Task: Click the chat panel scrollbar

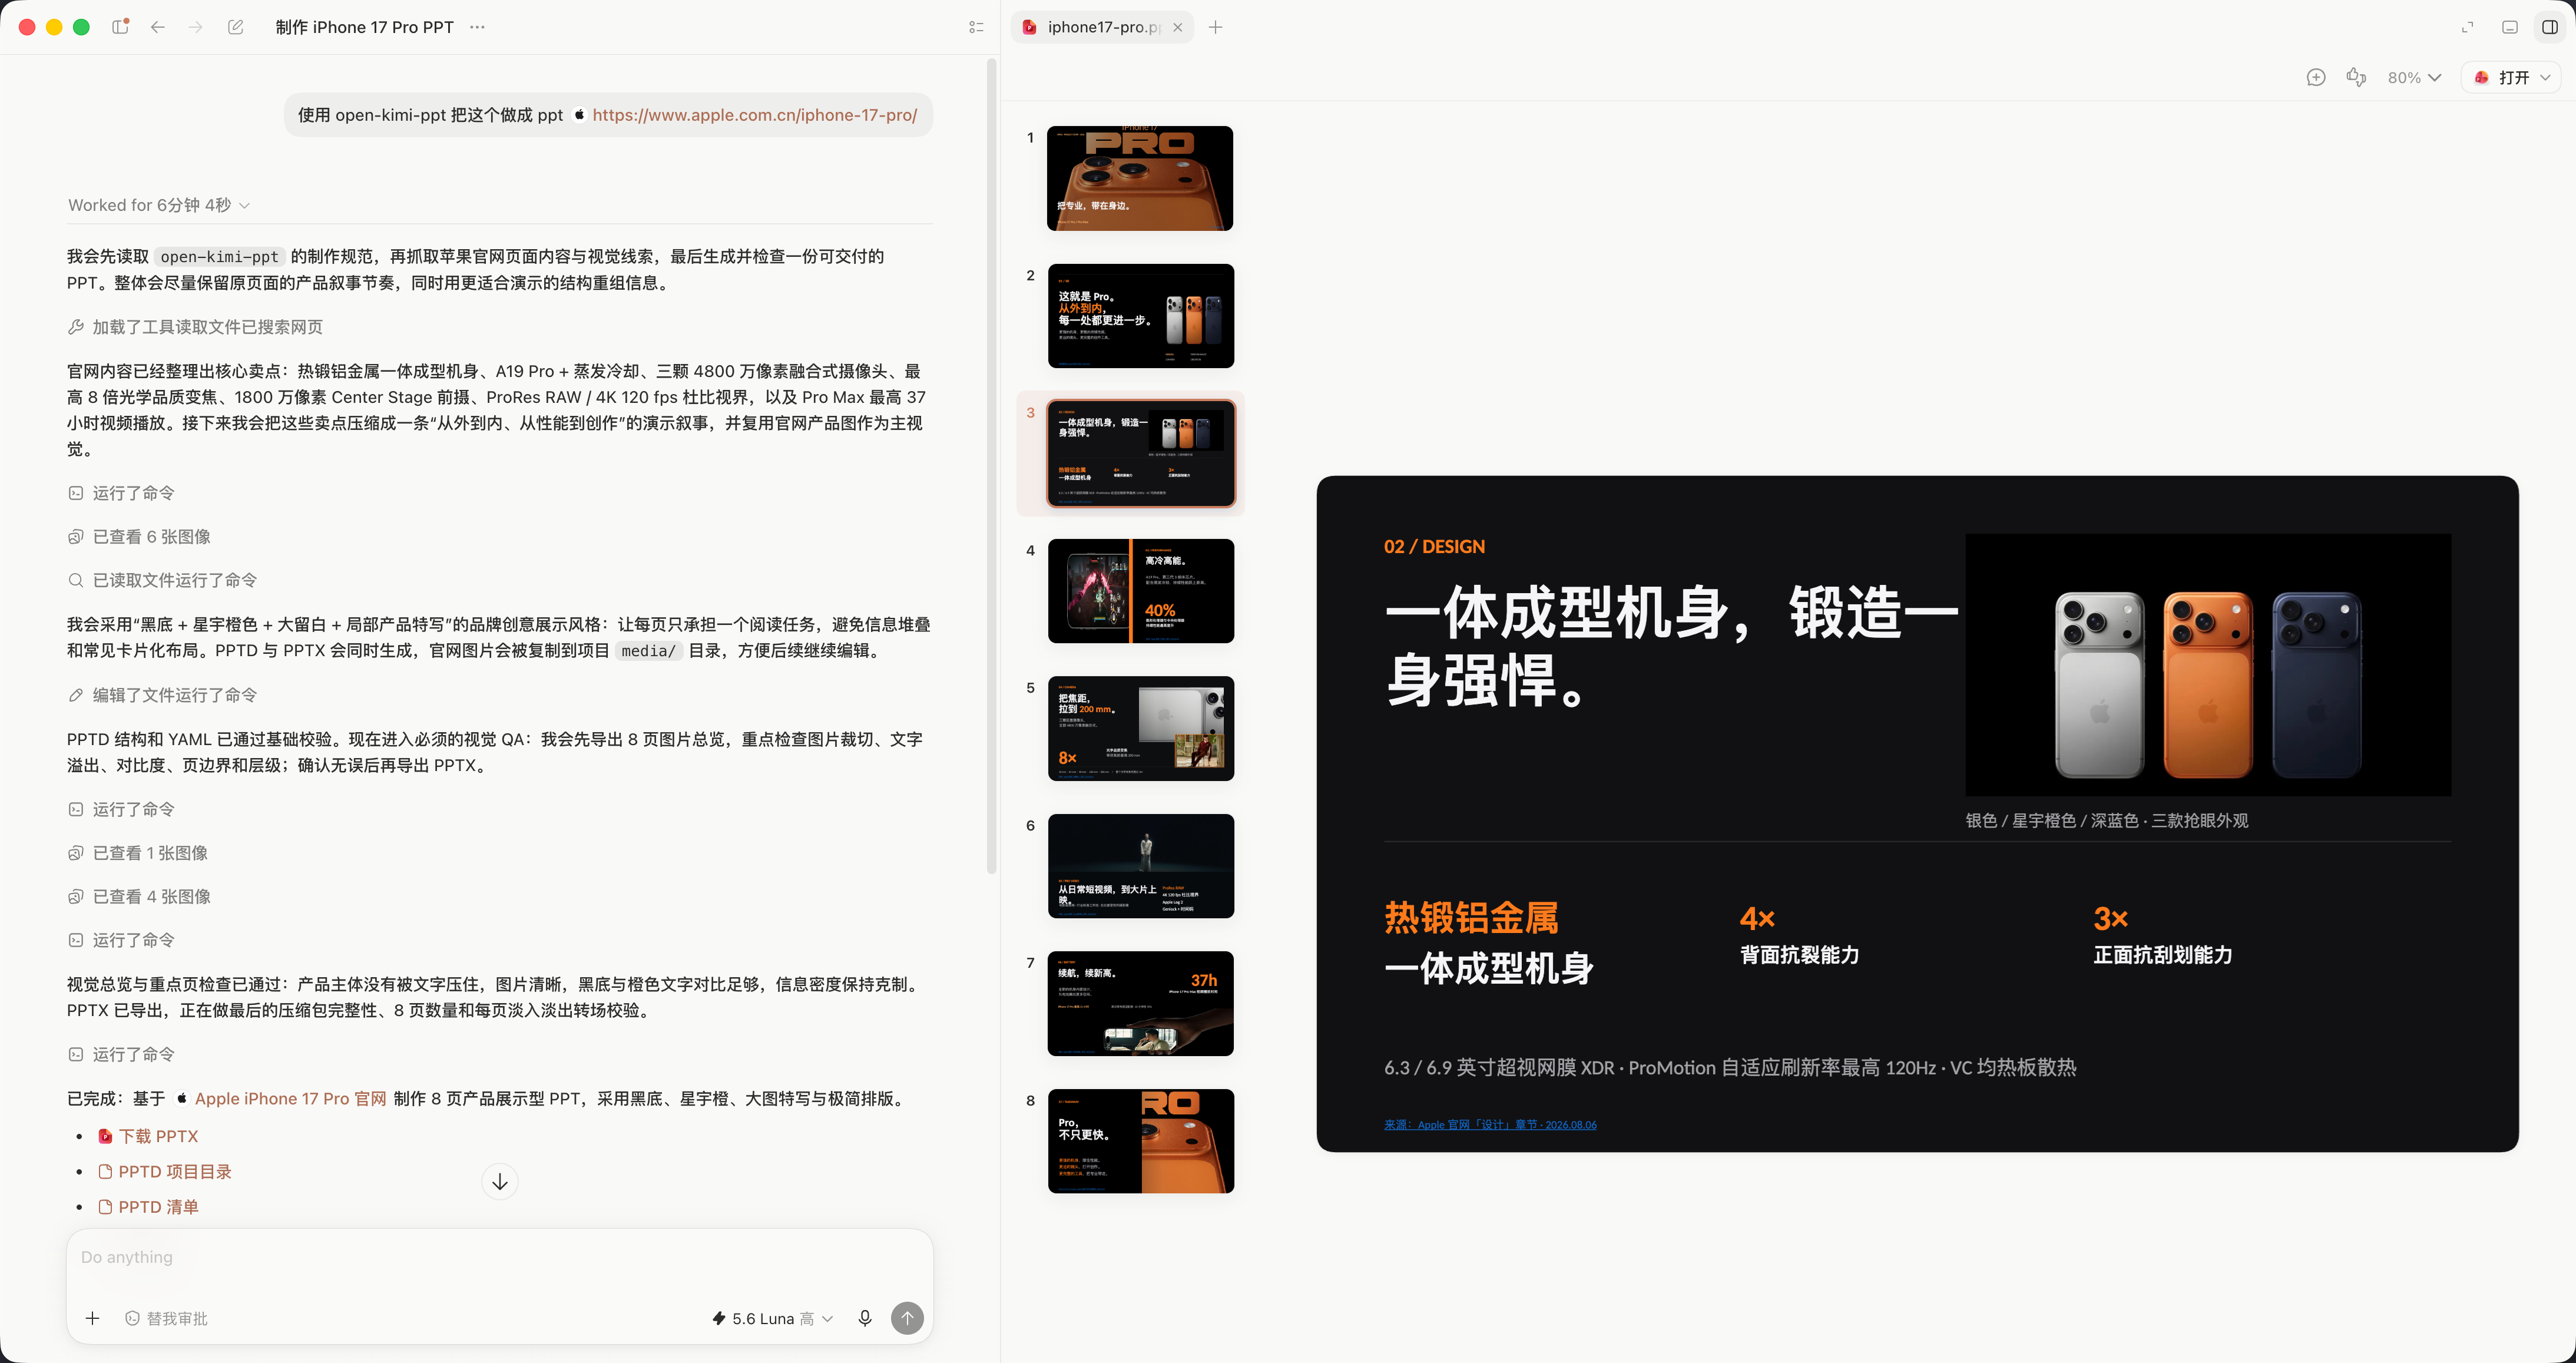Action: 991,466
